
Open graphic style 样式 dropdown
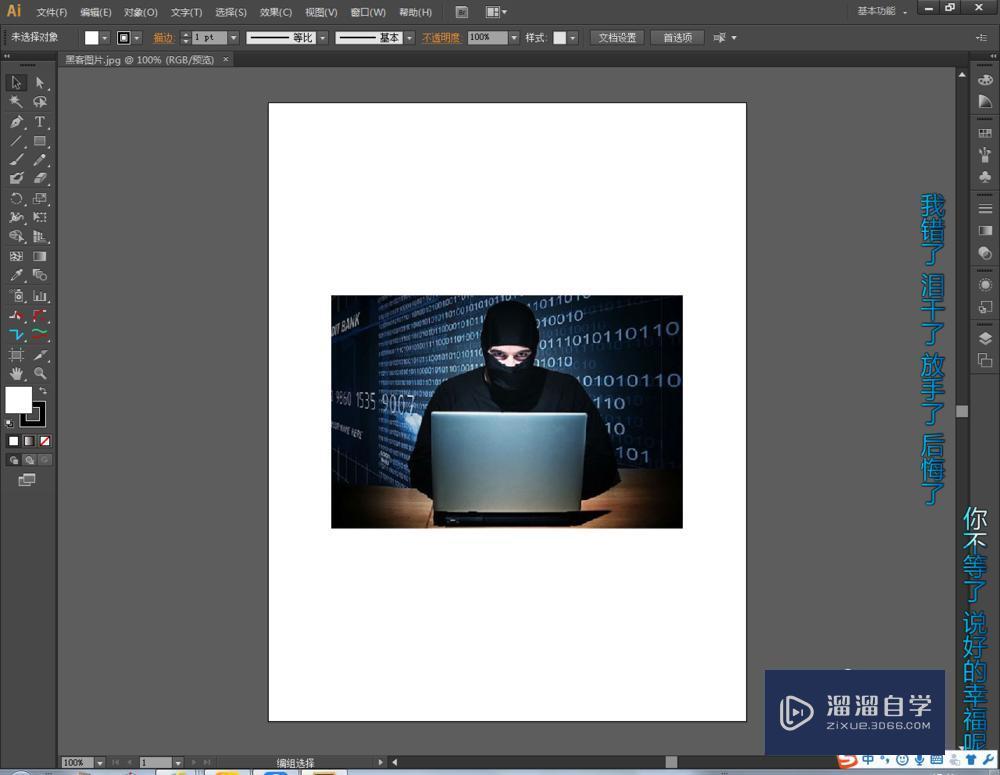(x=573, y=38)
